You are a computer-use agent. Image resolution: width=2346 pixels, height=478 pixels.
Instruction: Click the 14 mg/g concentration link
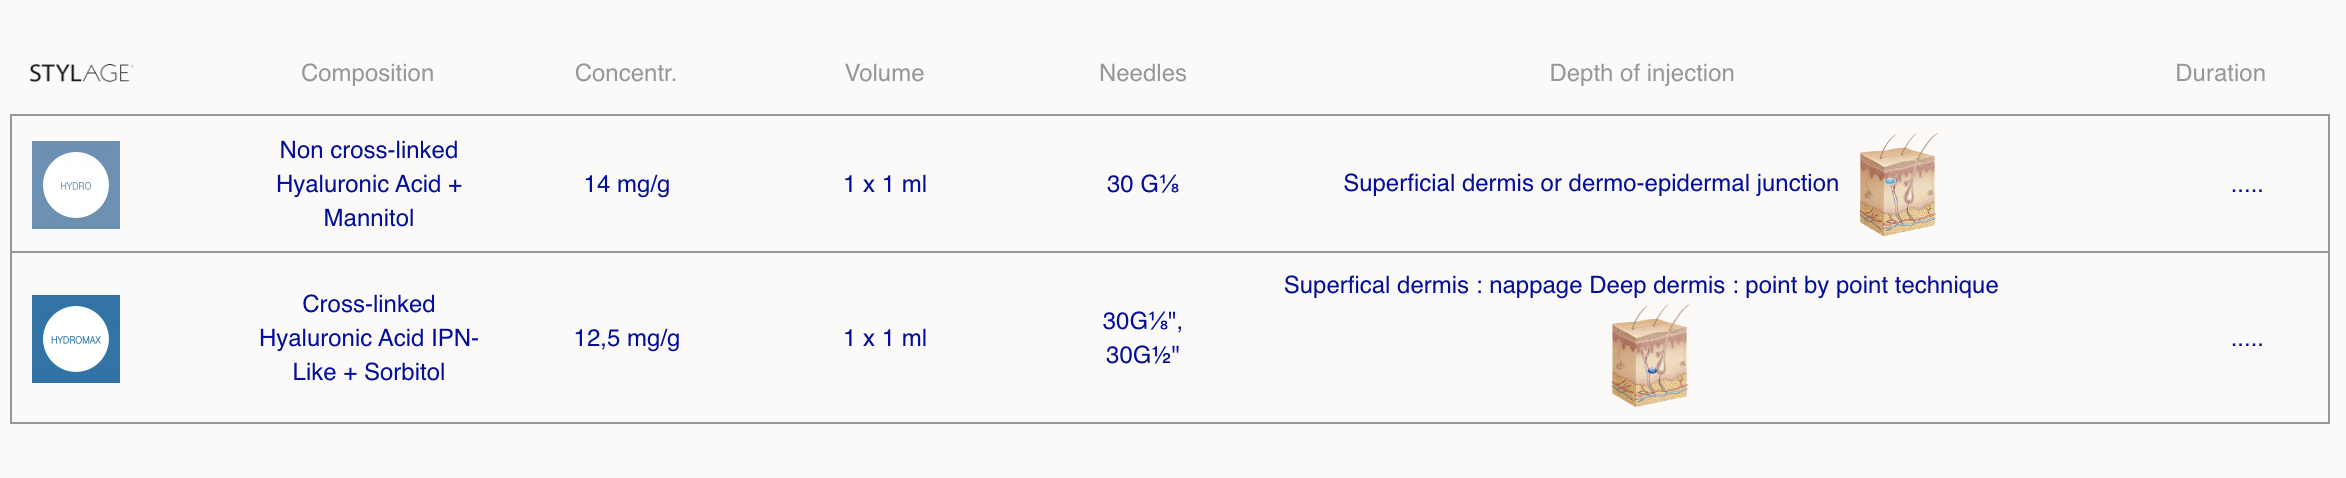click(627, 184)
